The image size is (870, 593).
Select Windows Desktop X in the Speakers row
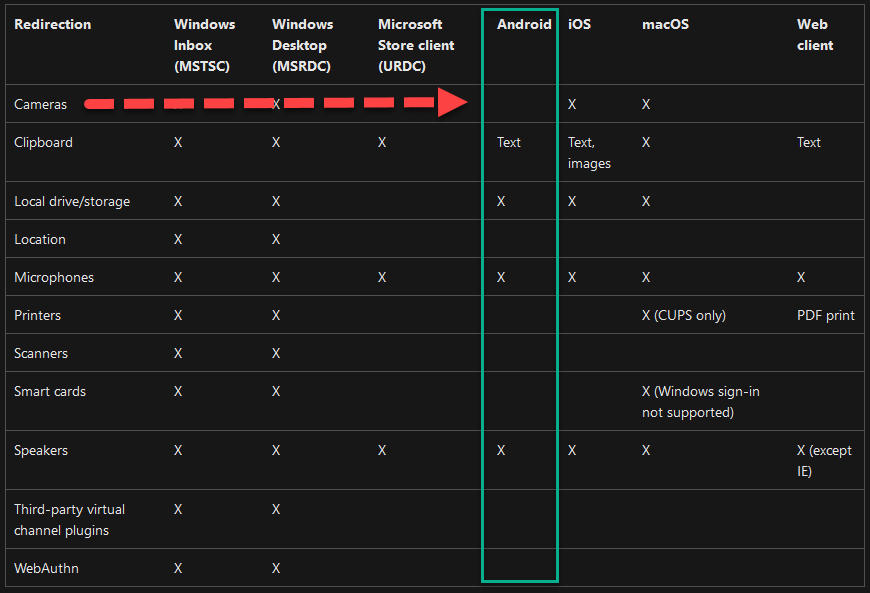pos(276,450)
